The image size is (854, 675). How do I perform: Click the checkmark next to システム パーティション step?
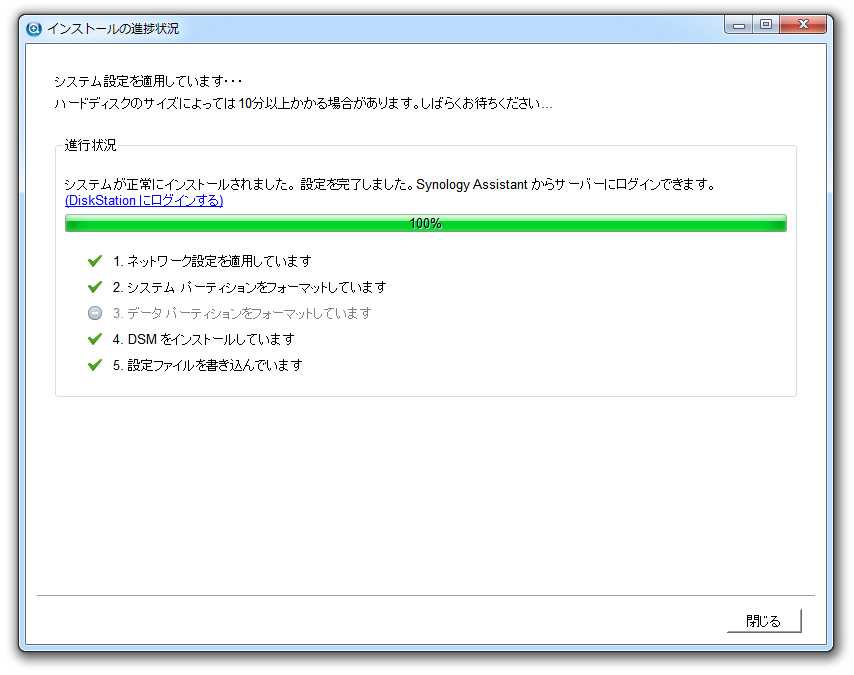coord(95,287)
